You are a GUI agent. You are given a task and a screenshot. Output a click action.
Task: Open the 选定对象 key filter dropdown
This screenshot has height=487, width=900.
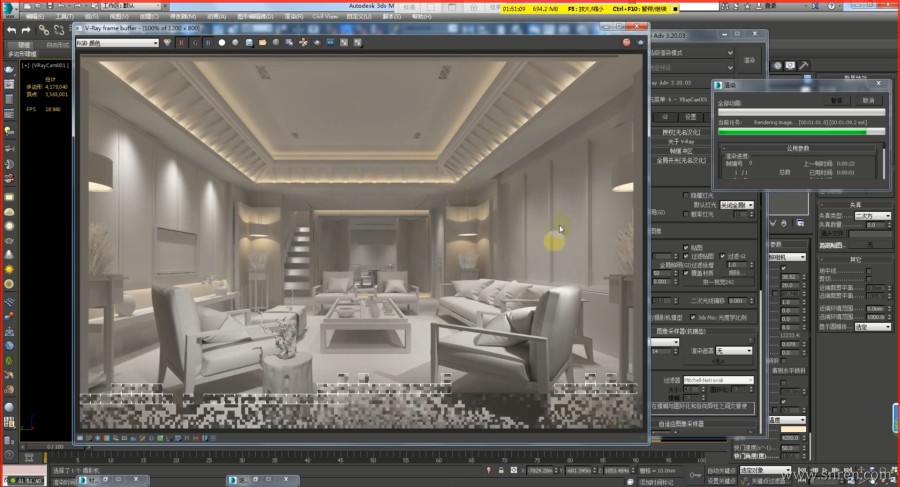pos(764,470)
